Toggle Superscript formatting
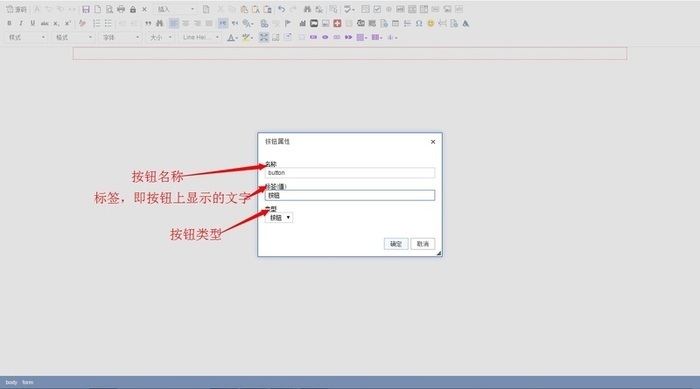Image resolution: width=700 pixels, height=389 pixels. (x=68, y=23)
